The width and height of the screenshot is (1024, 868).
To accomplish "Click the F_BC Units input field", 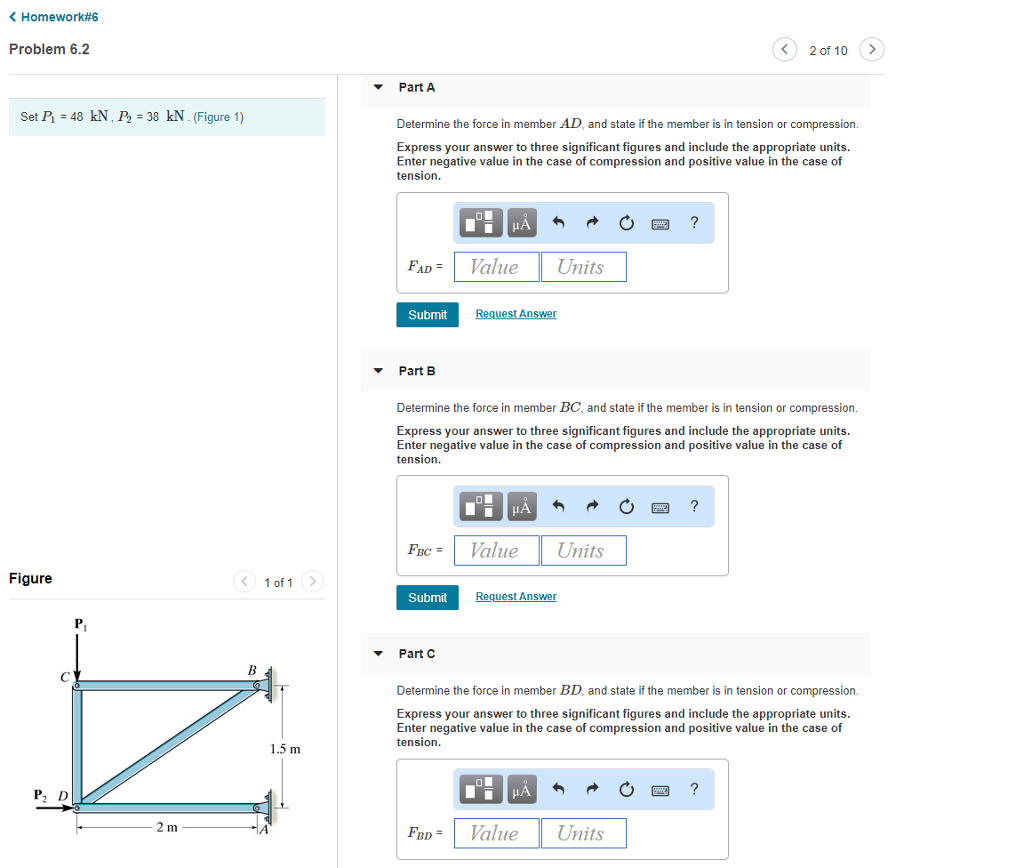I will tap(584, 551).
